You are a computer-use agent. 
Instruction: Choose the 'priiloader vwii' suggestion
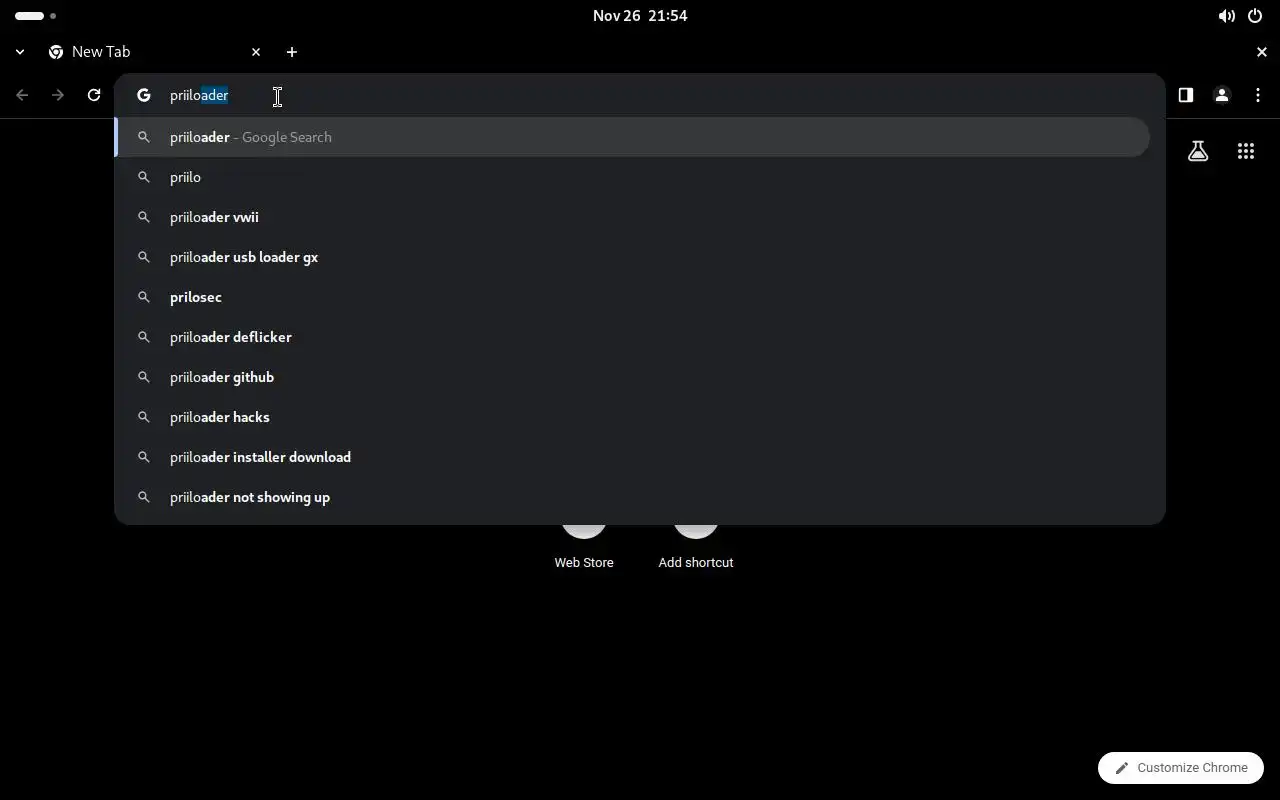(x=632, y=217)
